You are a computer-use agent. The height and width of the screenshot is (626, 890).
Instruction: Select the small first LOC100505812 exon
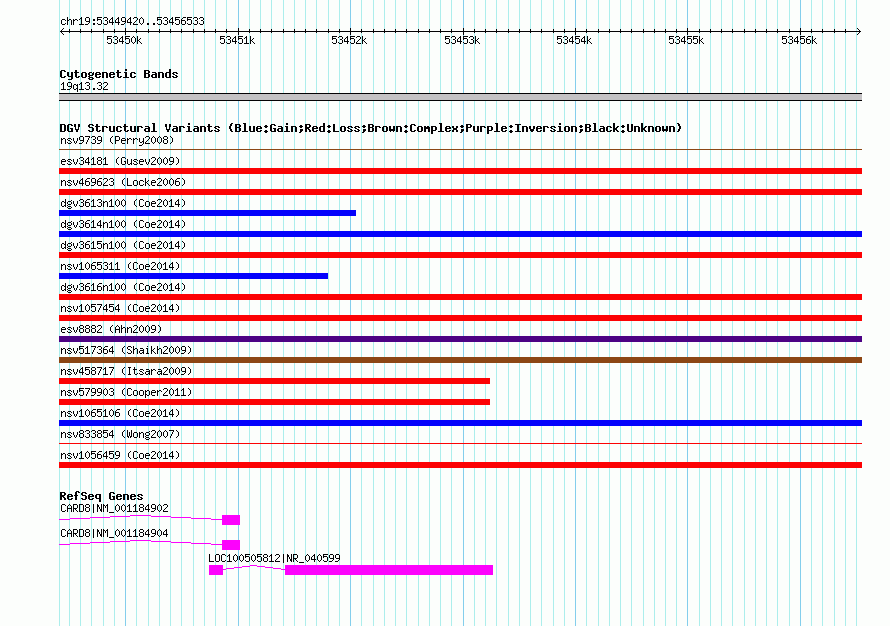tap(216, 570)
